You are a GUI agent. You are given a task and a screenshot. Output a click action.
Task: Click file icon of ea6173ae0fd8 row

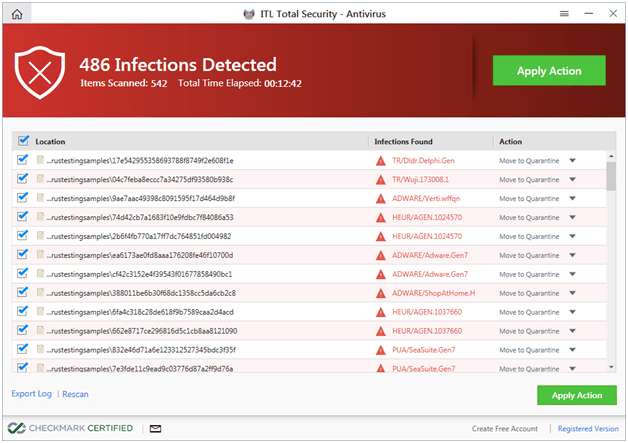coord(40,255)
